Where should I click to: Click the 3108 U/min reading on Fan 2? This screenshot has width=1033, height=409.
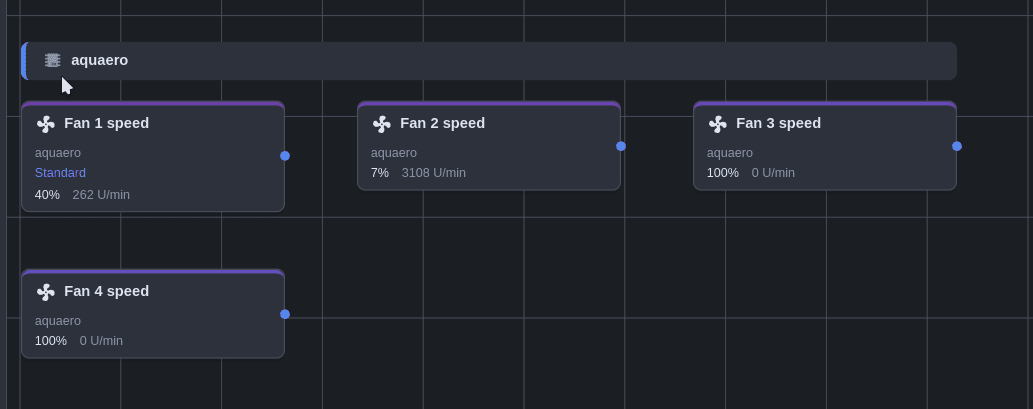point(433,173)
